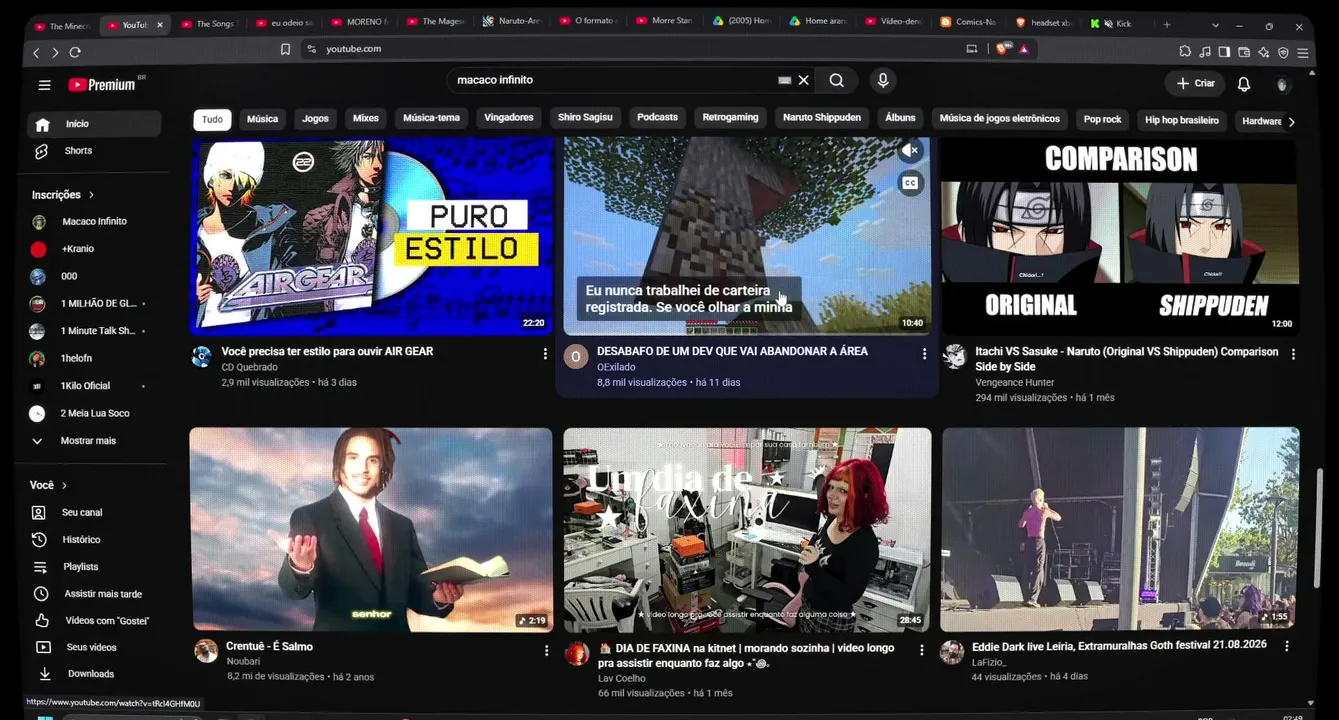Image resolution: width=1339 pixels, height=720 pixels.
Task: Select the Retrogaming filter chip
Action: [730, 117]
